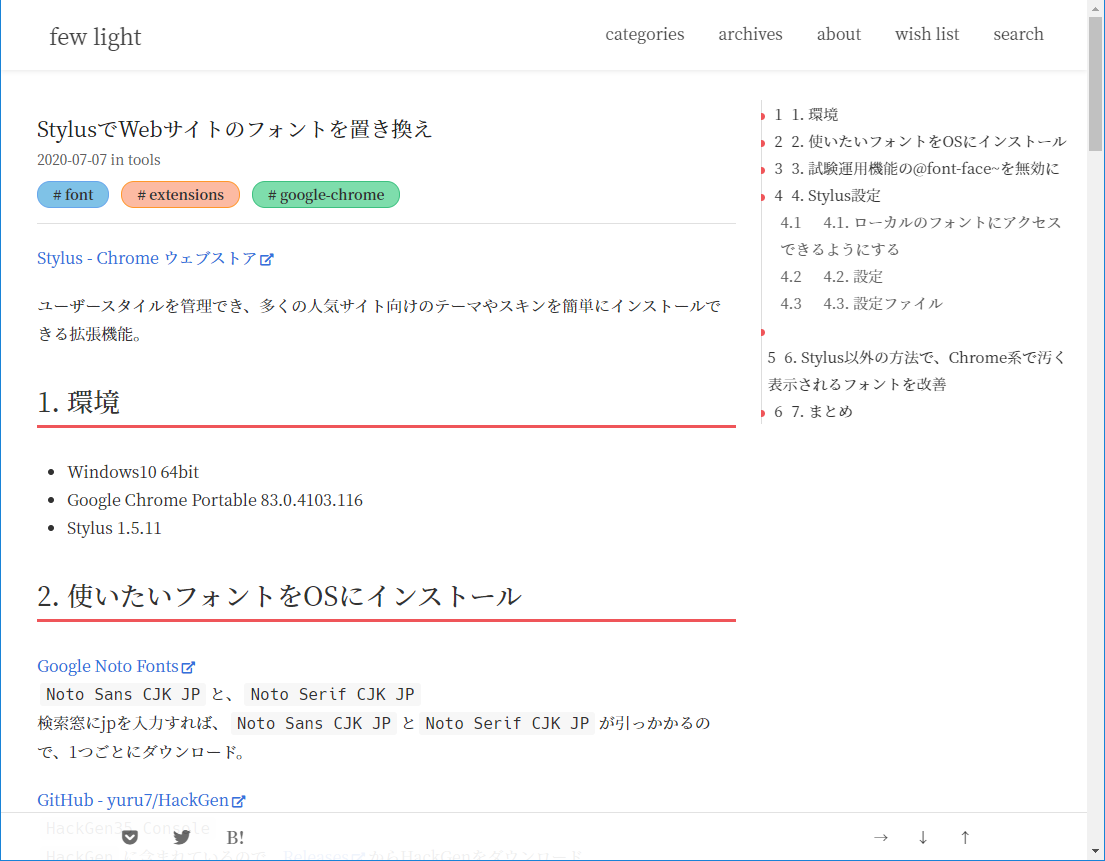Click the heading 2. 使いたいフォントをOSにインストール
The width and height of the screenshot is (1105, 861).
pos(279,596)
